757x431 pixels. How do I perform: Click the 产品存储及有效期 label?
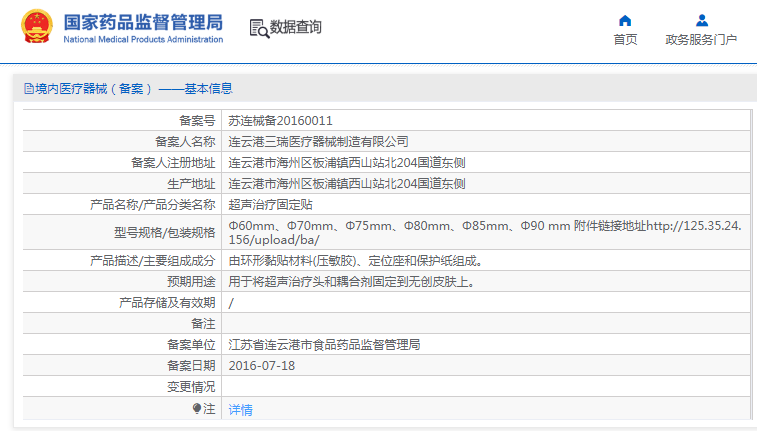(x=167, y=303)
